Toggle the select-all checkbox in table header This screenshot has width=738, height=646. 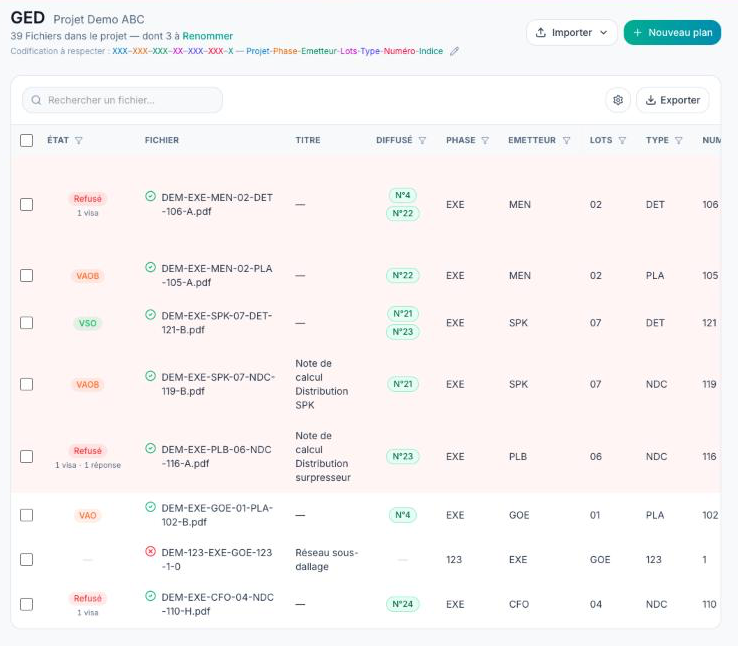click(26, 140)
